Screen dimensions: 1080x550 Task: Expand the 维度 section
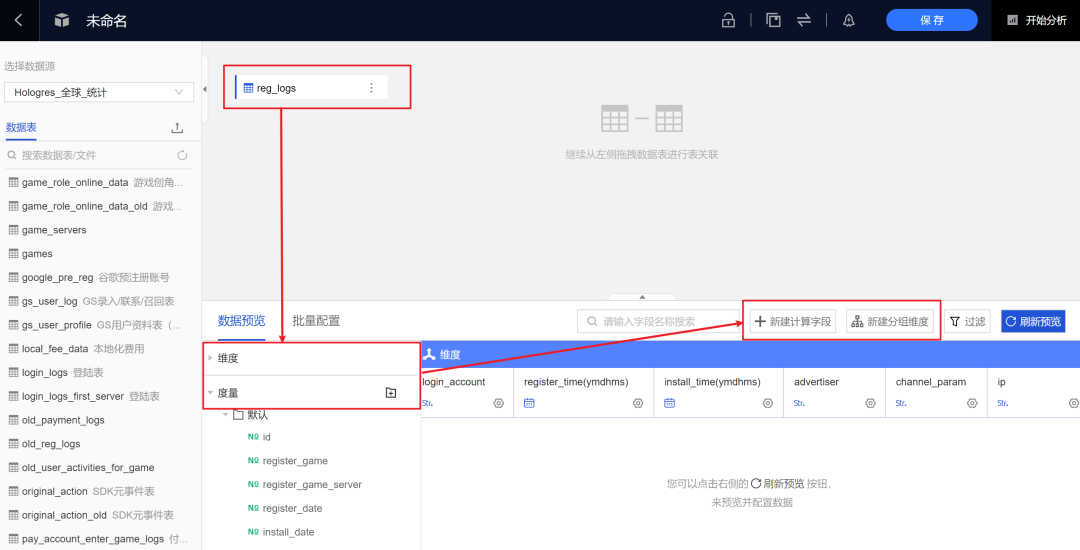coord(210,358)
